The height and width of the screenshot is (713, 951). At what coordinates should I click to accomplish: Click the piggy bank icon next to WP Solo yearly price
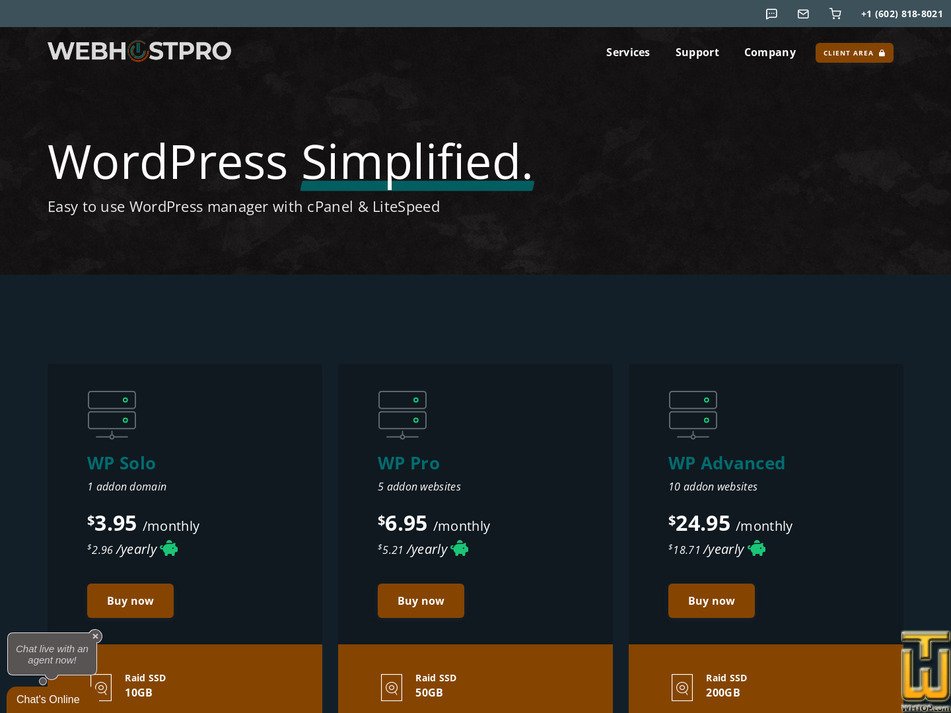point(168,548)
